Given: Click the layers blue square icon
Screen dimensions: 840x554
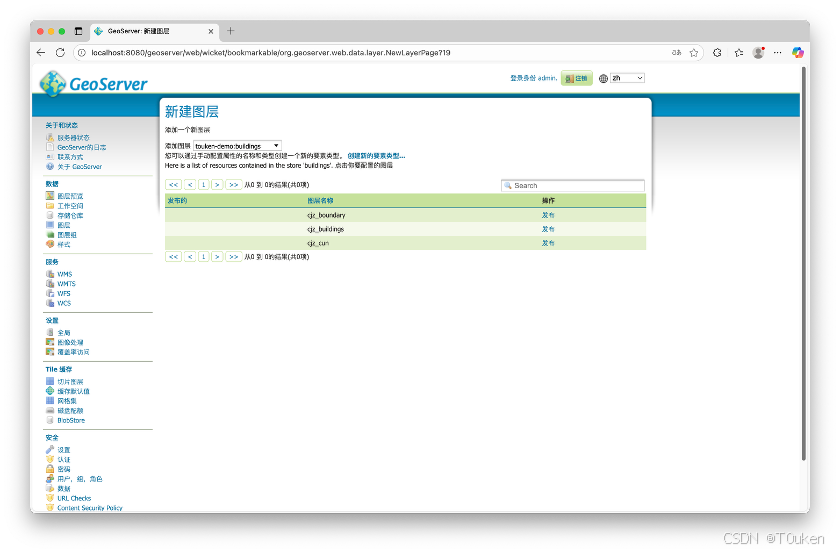Looking at the screenshot, I should (50, 225).
